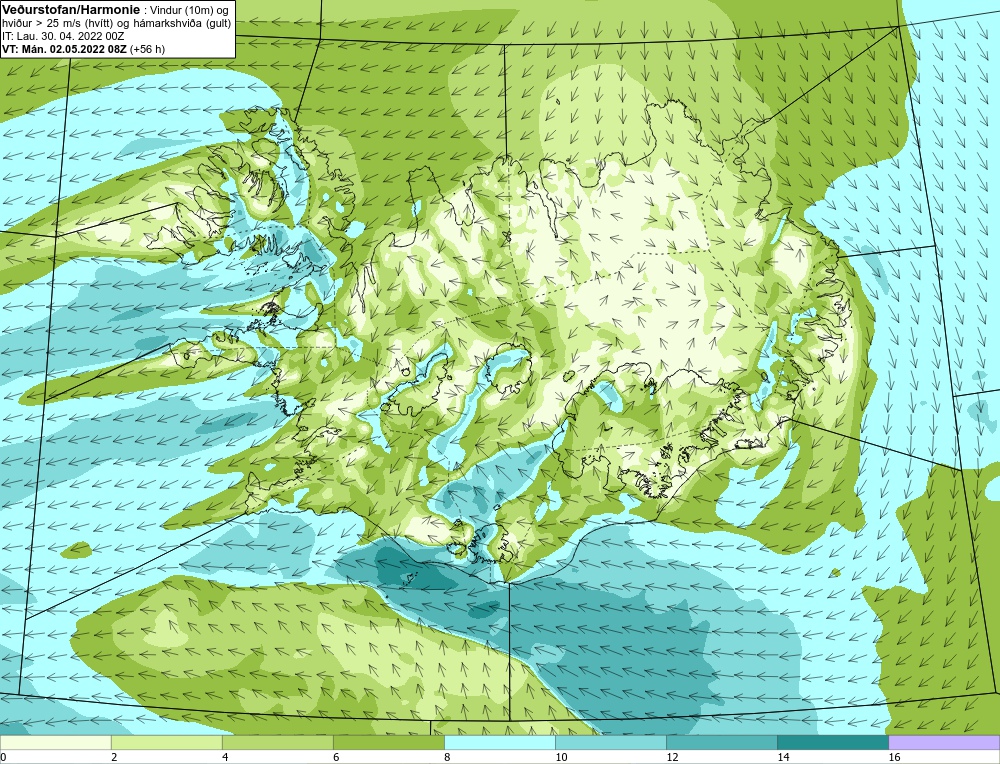Image resolution: width=1000 pixels, height=764 pixels.
Task: Click the turquoise 10–12 m/s legend swatch
Action: (610, 742)
